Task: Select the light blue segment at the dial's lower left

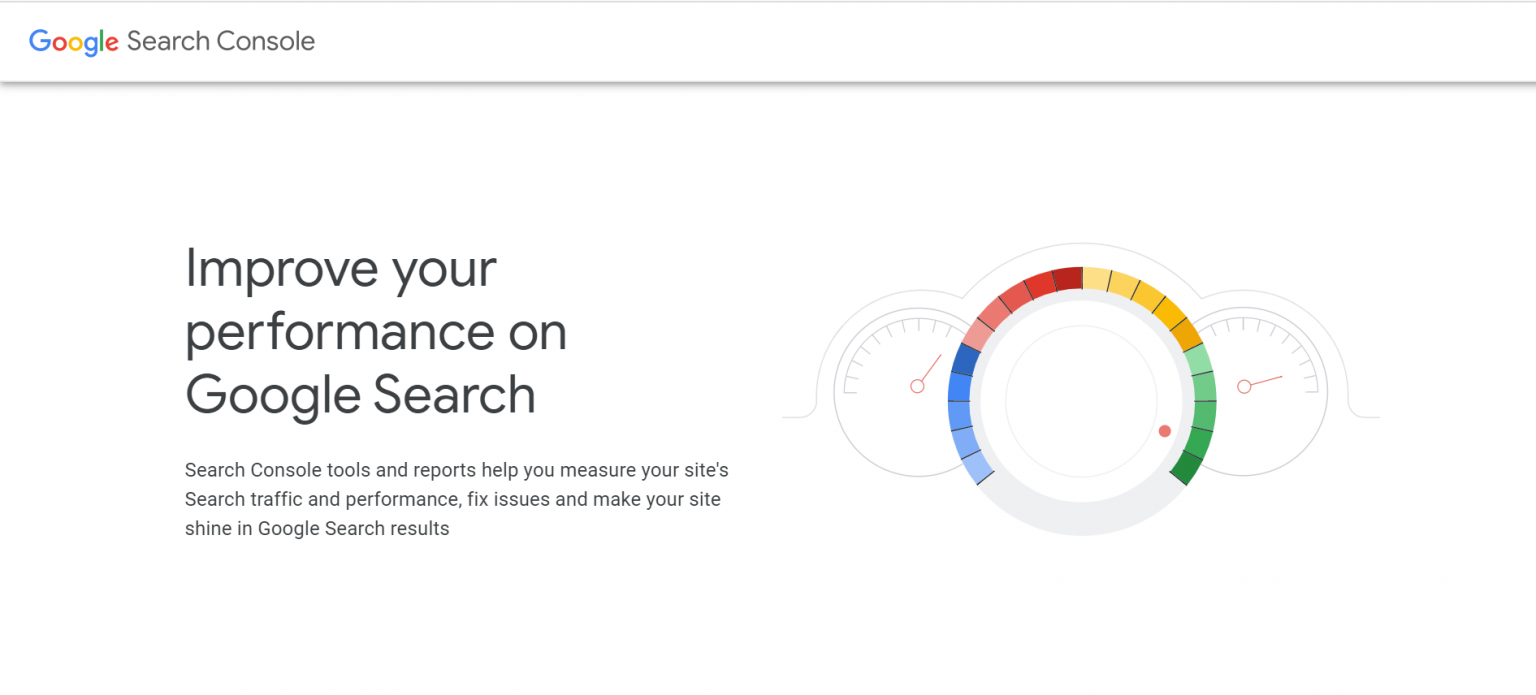Action: point(975,467)
